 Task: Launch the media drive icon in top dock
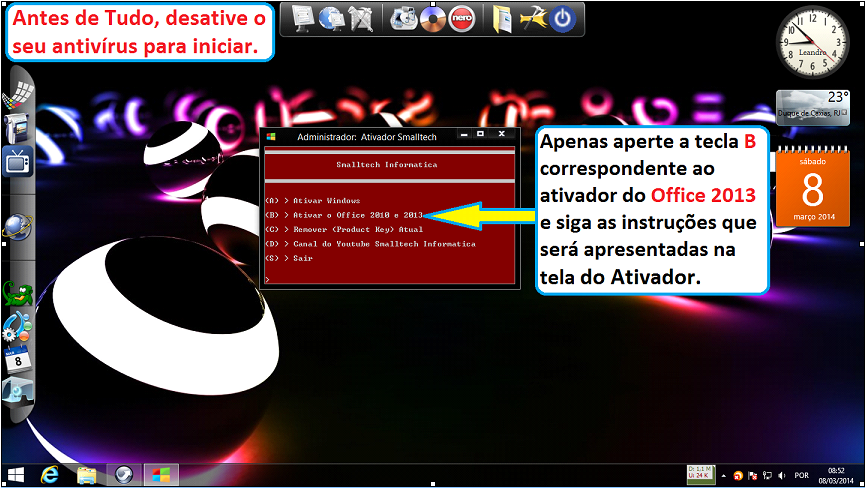(x=403, y=20)
